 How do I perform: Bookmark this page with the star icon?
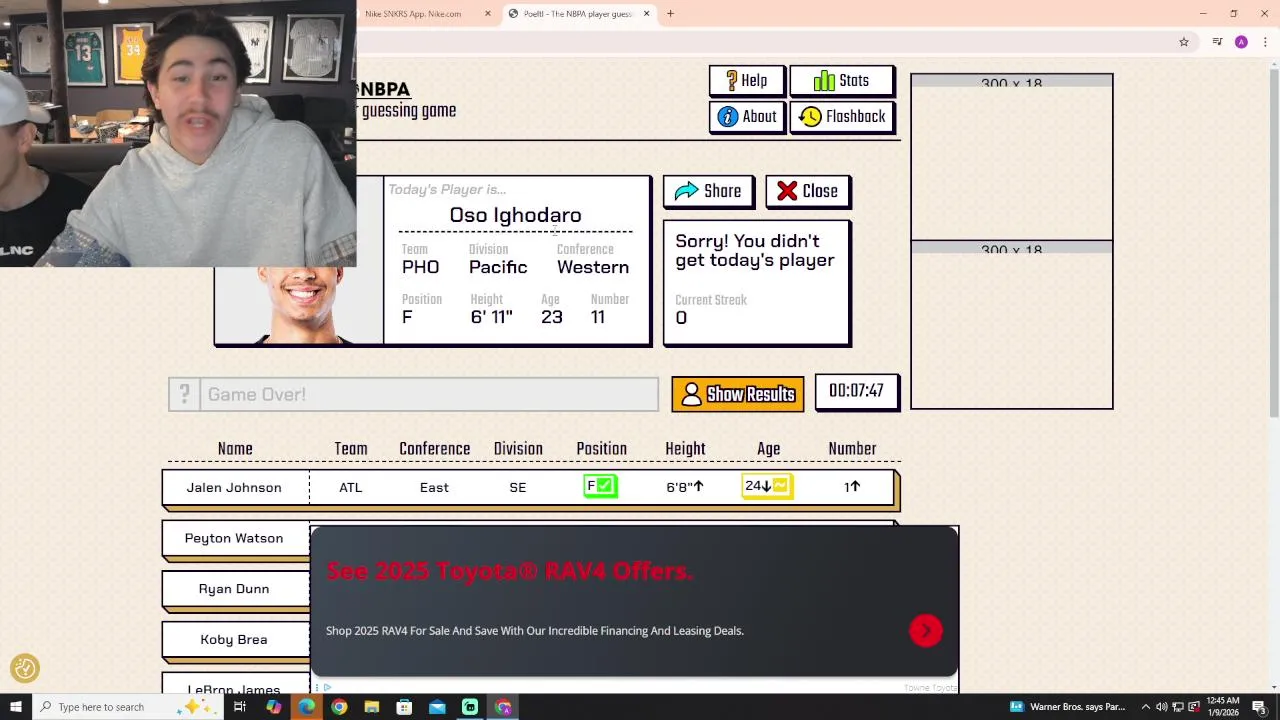[x=1184, y=42]
